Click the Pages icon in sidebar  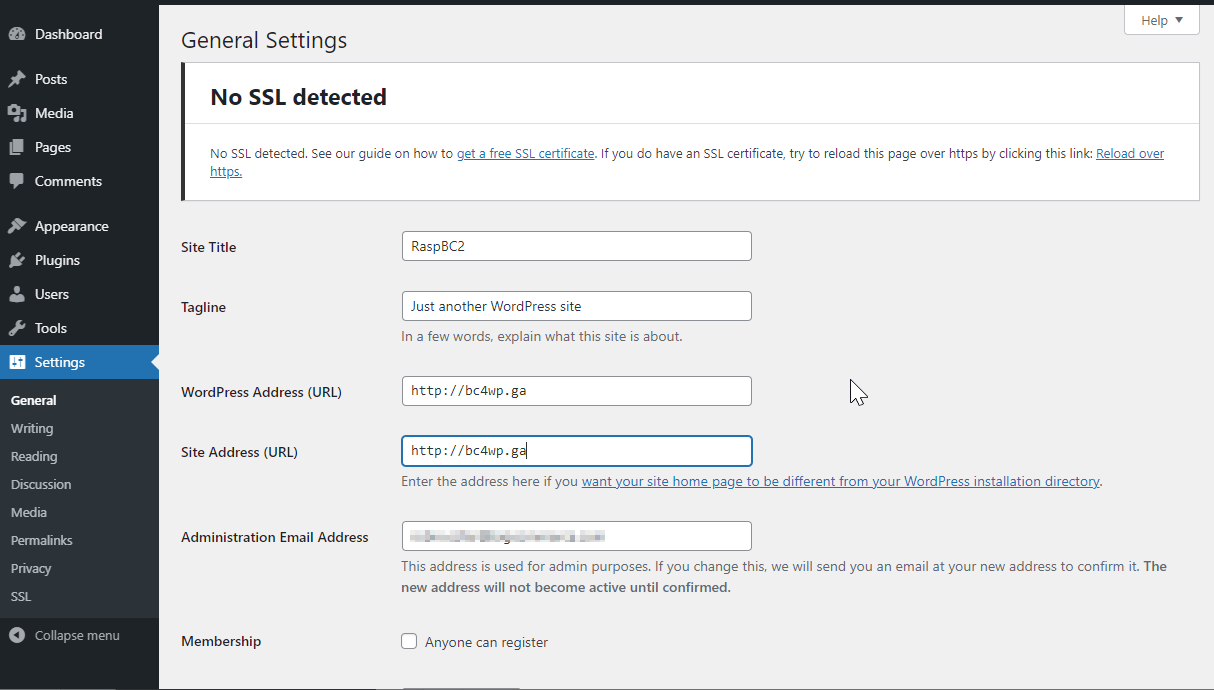pyautogui.click(x=17, y=147)
